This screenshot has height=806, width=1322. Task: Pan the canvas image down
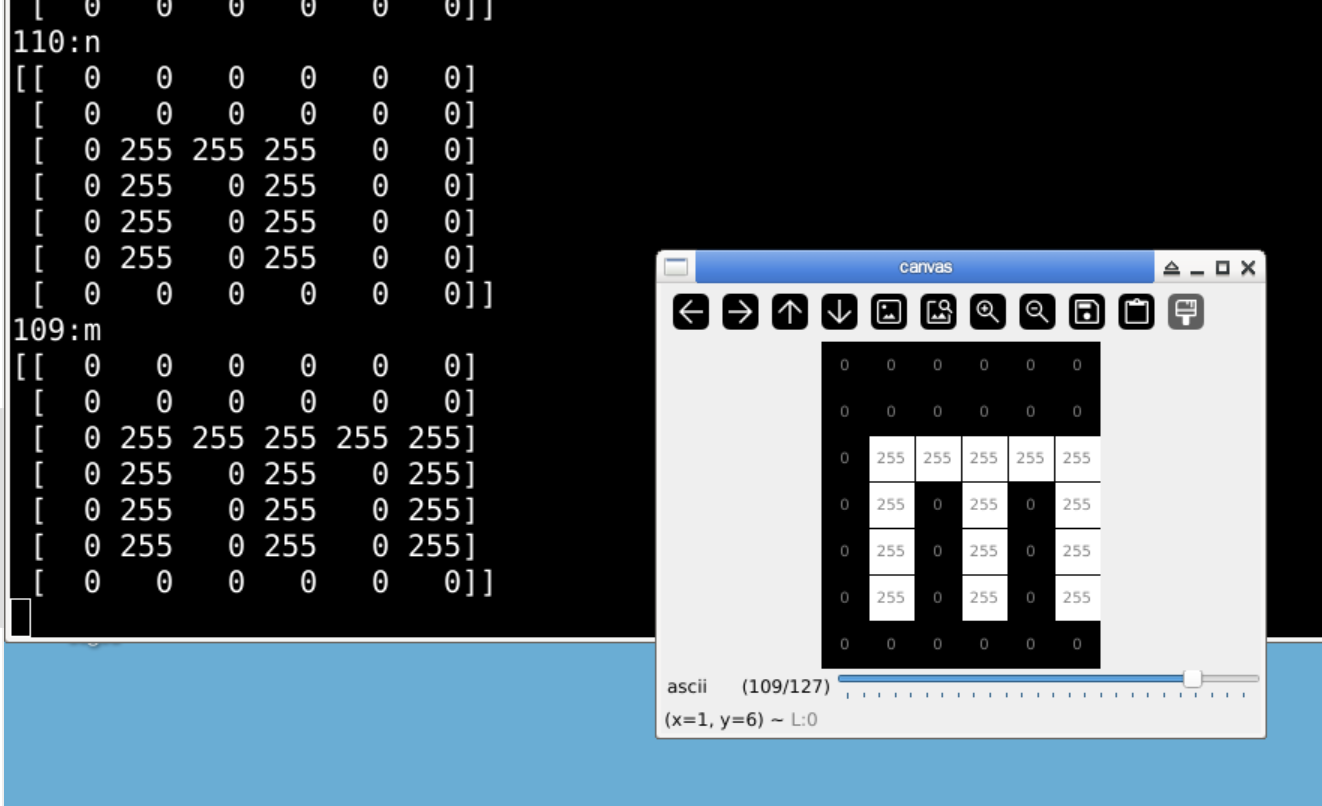839,312
